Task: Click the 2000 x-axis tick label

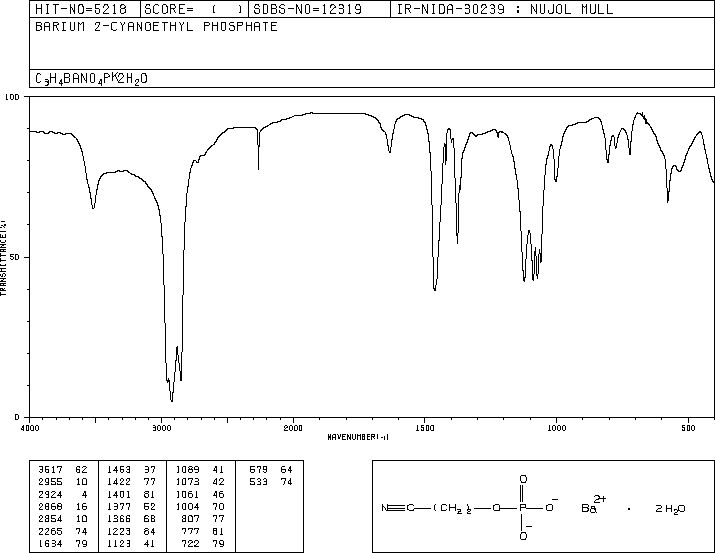Action: [x=293, y=428]
